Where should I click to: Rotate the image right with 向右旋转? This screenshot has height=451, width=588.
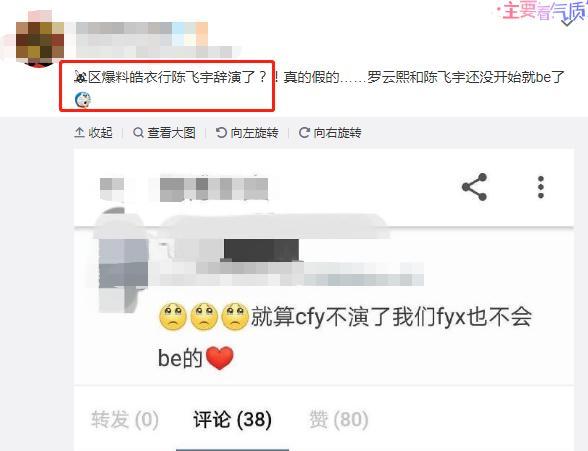coord(330,132)
